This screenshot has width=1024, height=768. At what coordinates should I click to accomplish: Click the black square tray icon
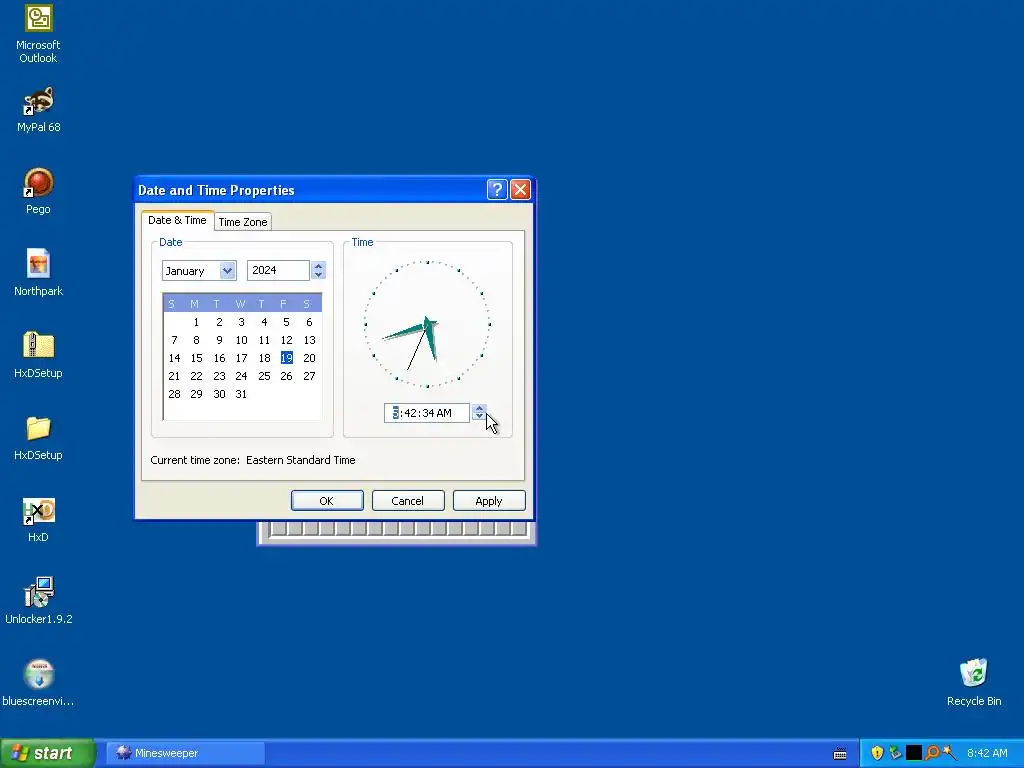point(914,753)
